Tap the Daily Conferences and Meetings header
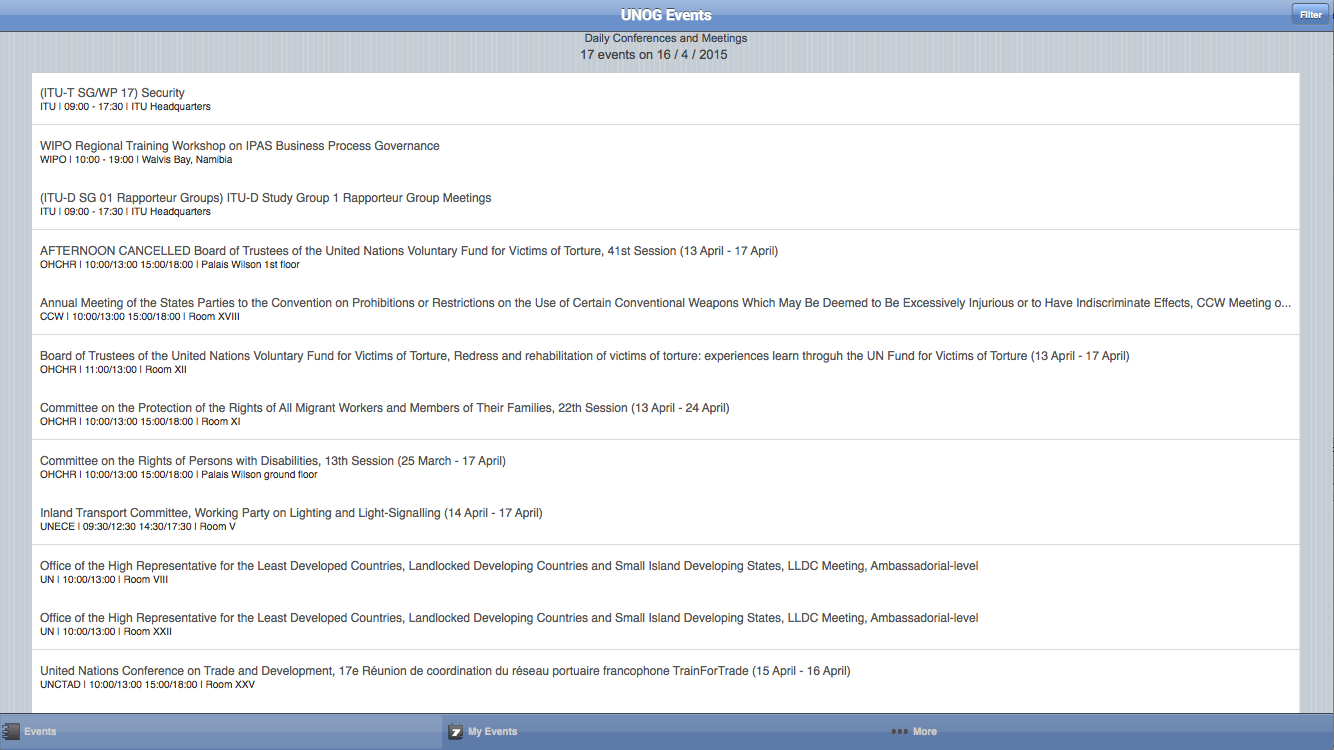 [x=665, y=37]
